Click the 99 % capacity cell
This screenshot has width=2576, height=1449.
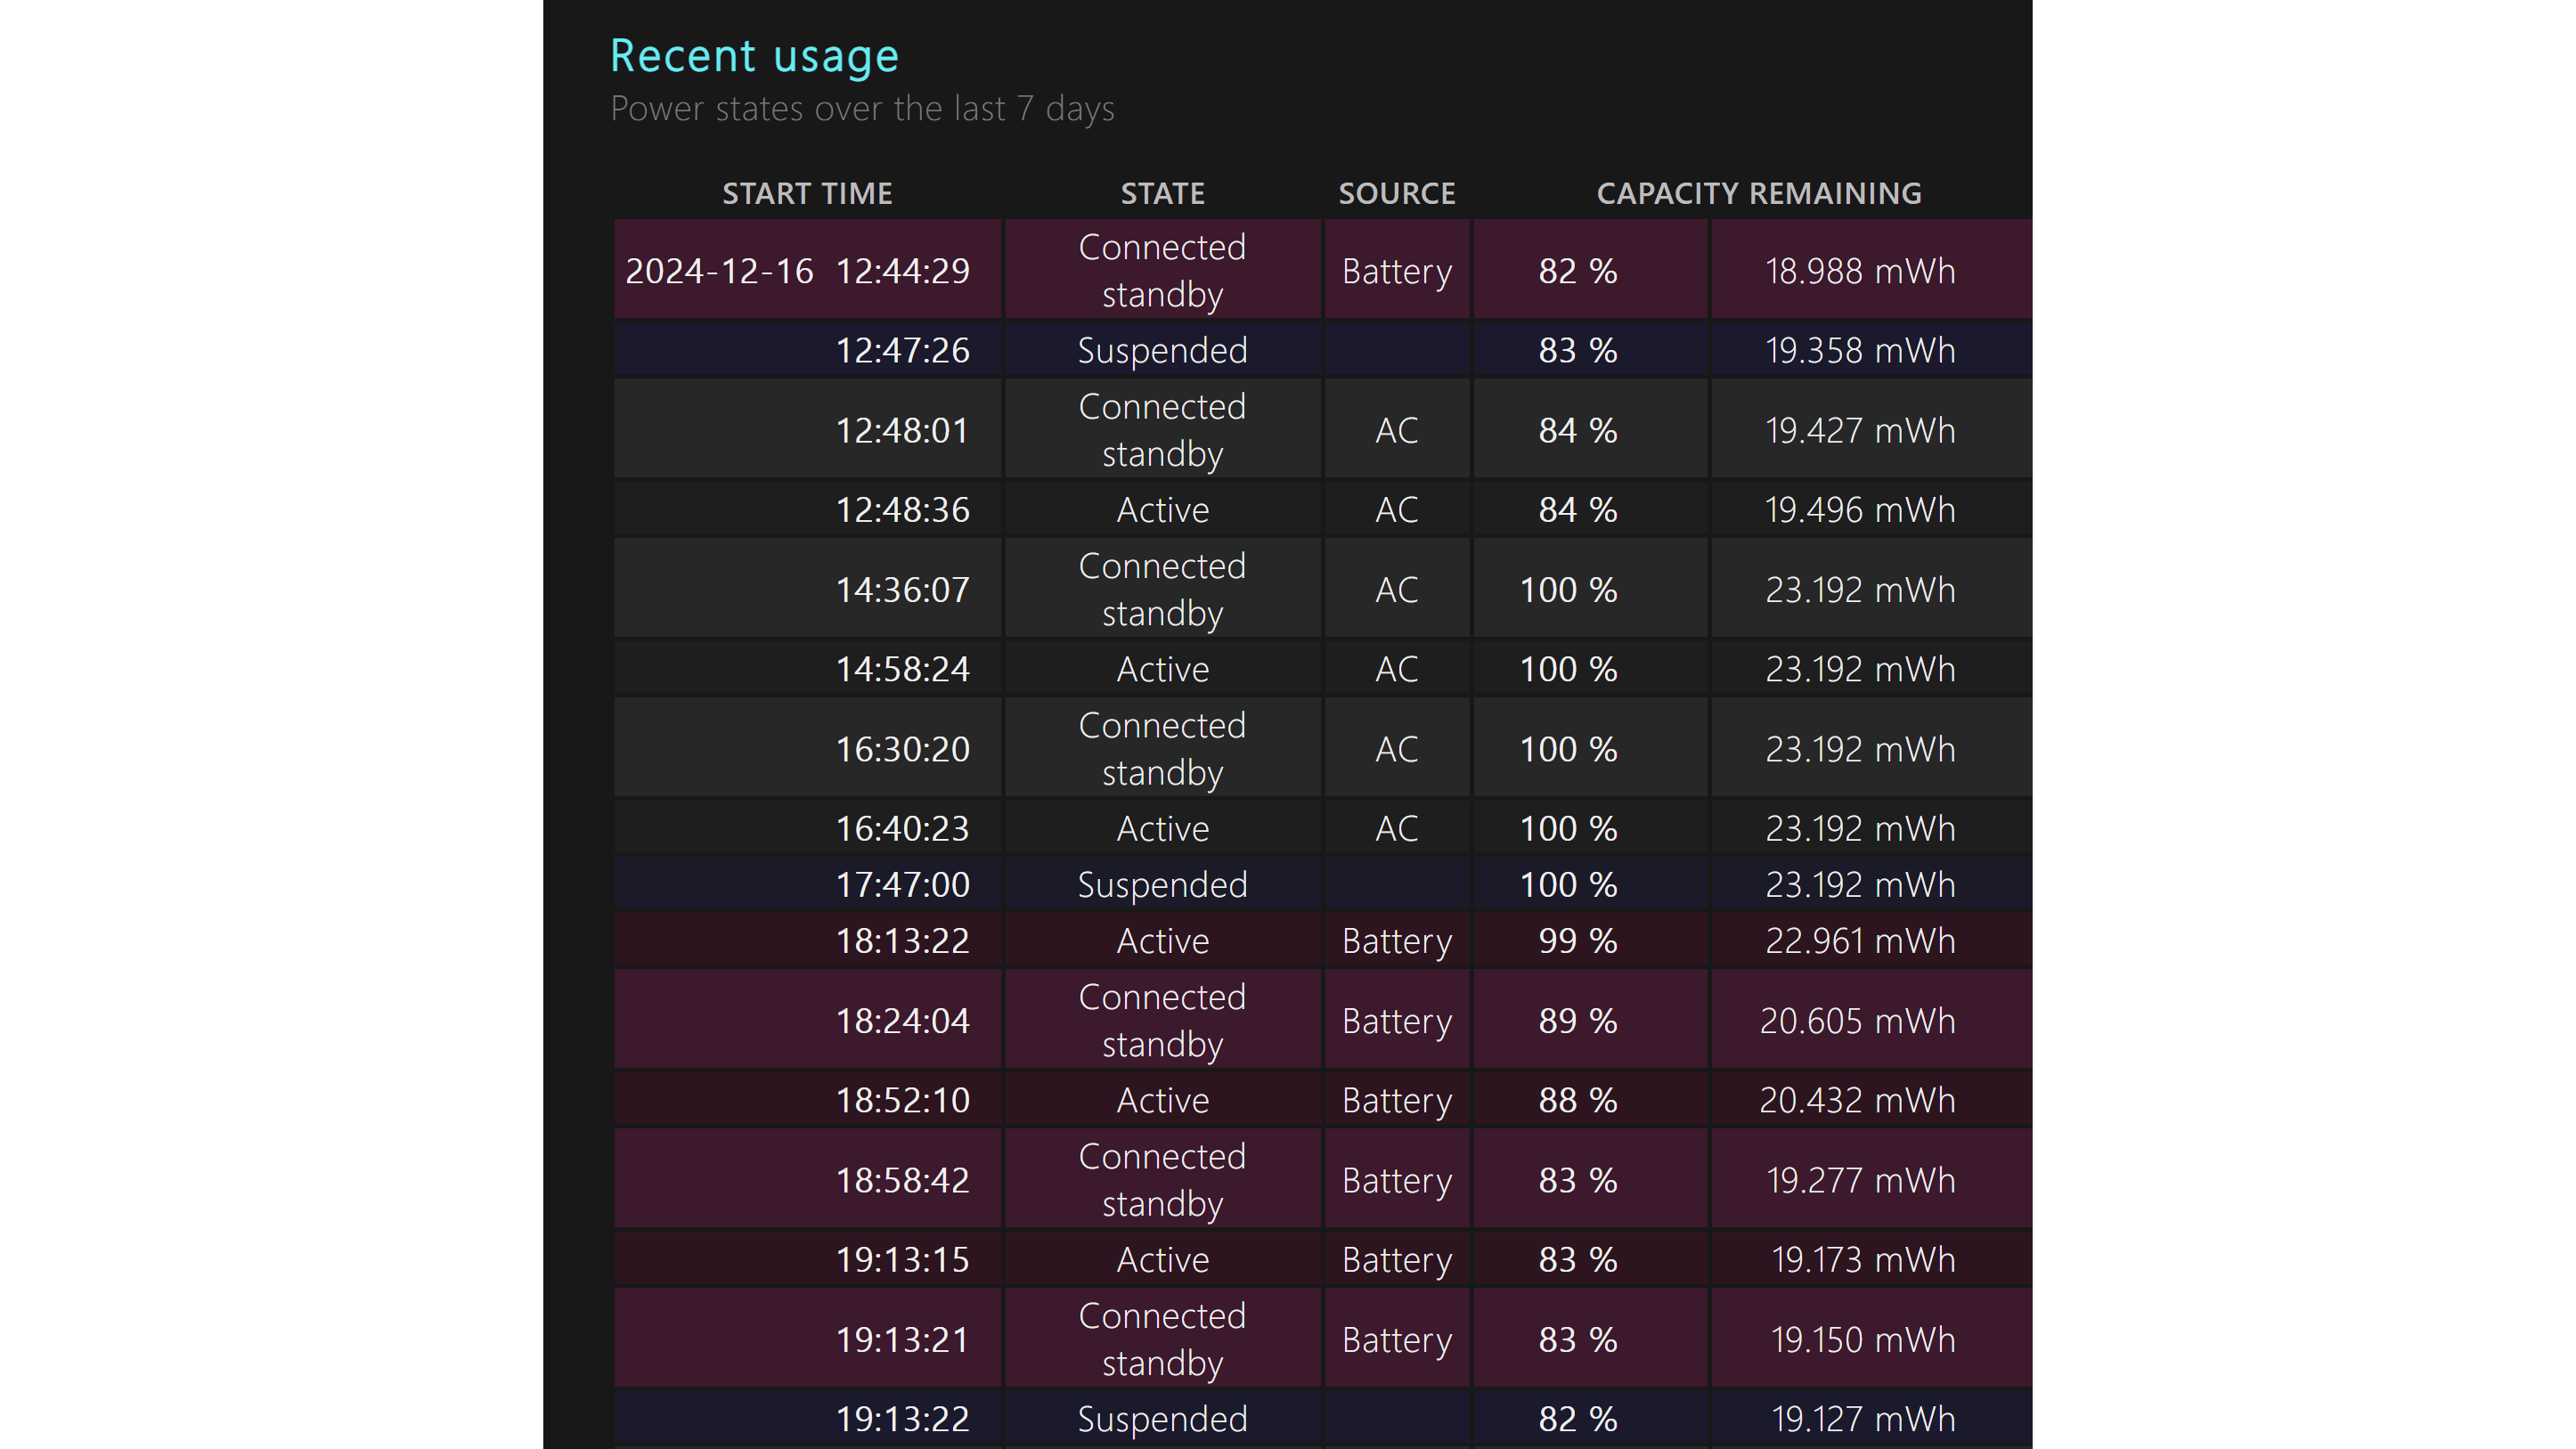coord(1577,941)
